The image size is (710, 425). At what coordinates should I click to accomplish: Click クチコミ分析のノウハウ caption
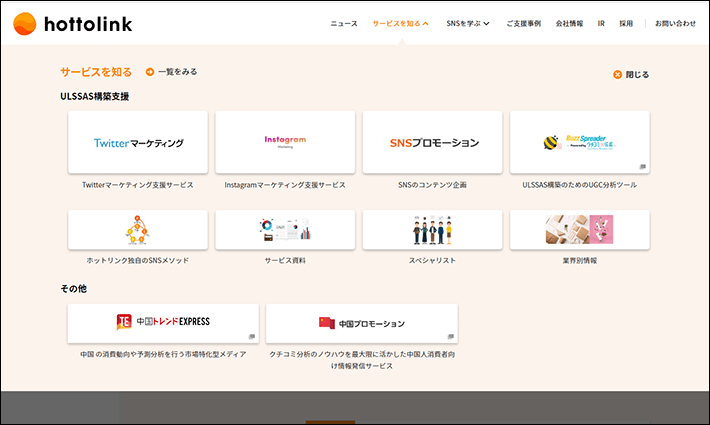(362, 360)
